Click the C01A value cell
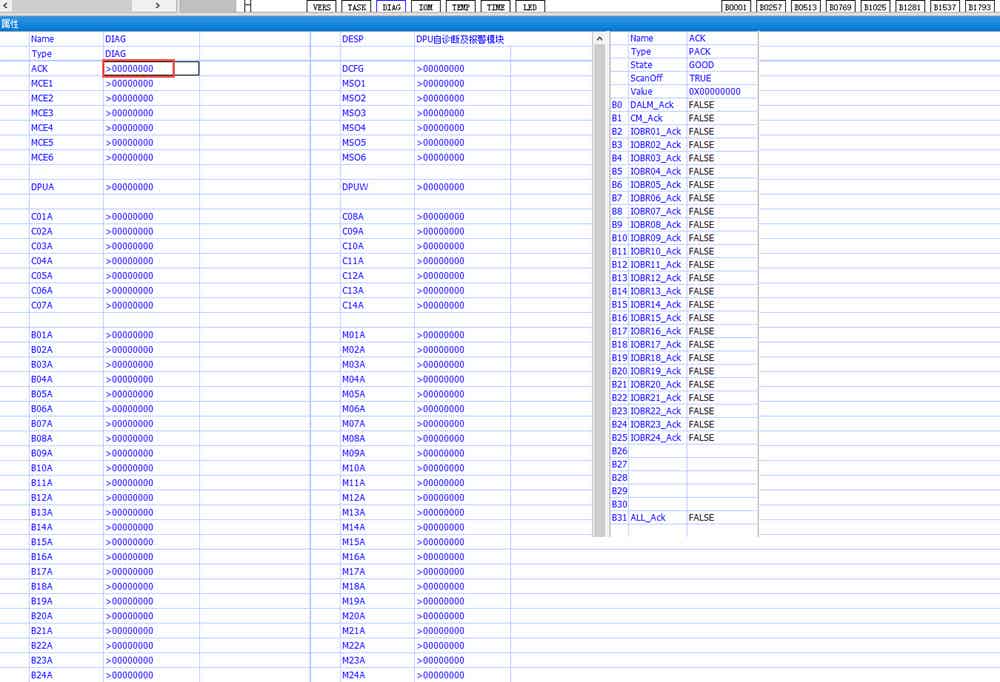The width and height of the screenshot is (1000, 682). [x=151, y=216]
